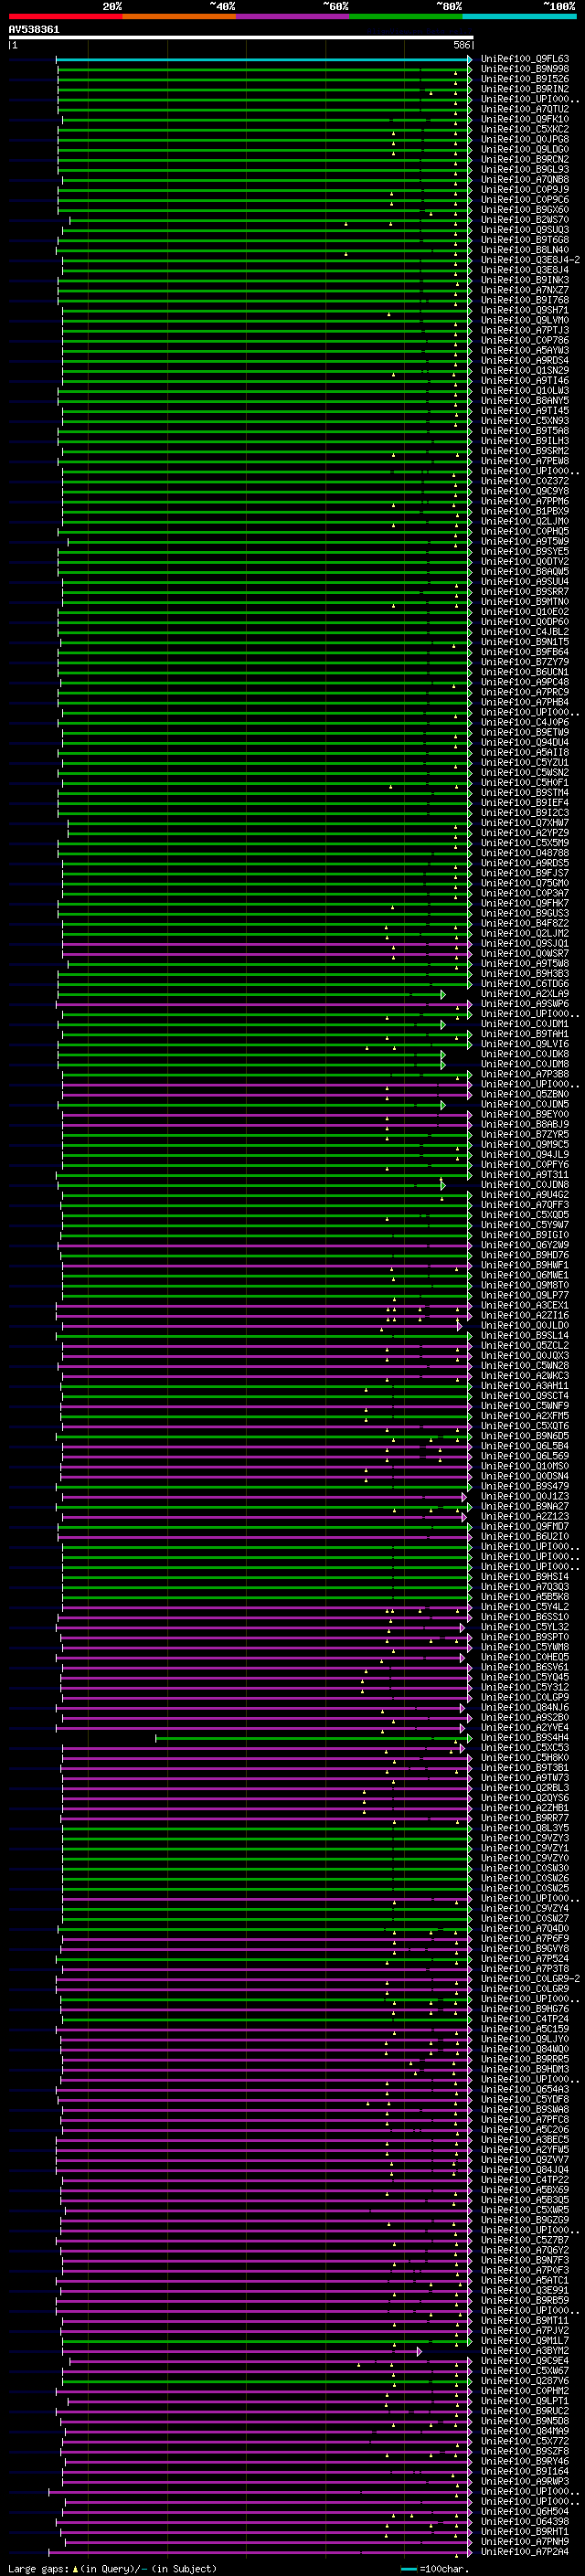585x2576 pixels.
Task: Click hit label UniRef100_B9SL14
Action: tap(525, 1336)
